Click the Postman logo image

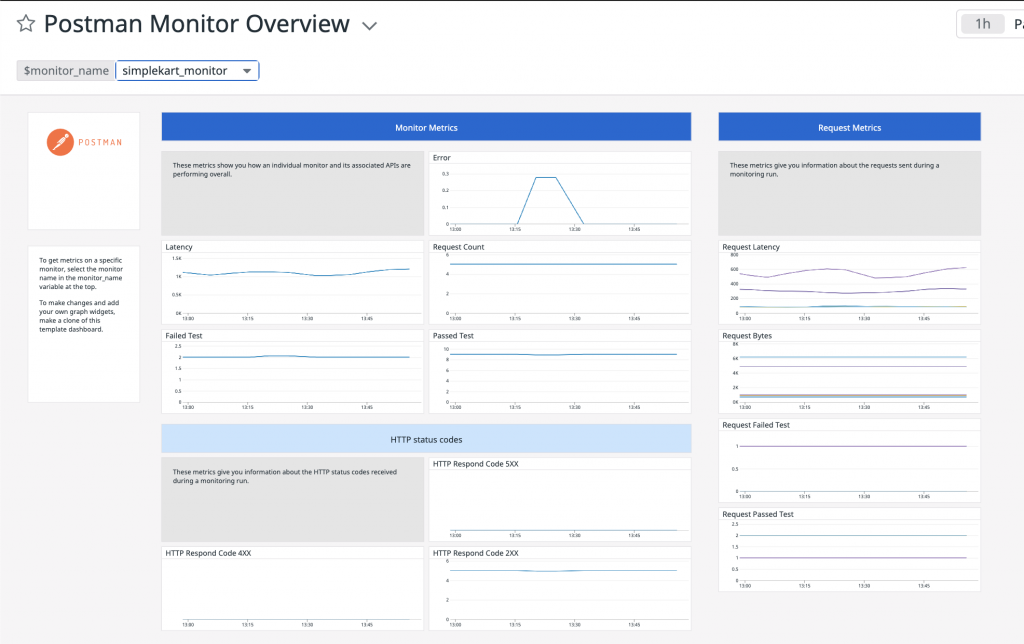[84, 142]
